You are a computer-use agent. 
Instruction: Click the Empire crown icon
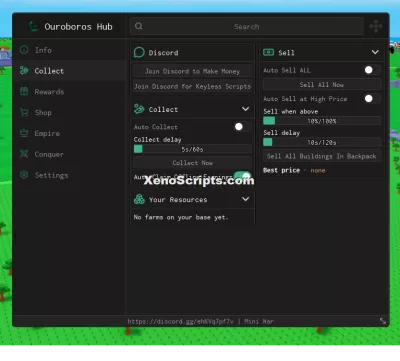coord(24,133)
